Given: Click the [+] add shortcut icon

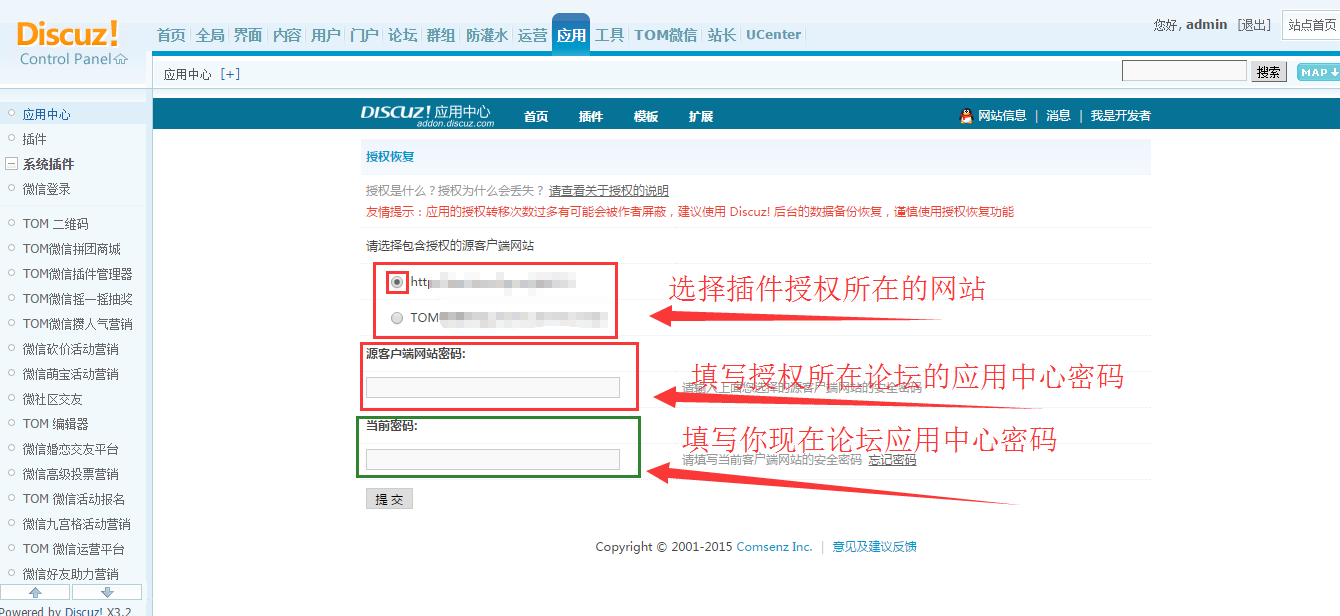Looking at the screenshot, I should point(230,74).
